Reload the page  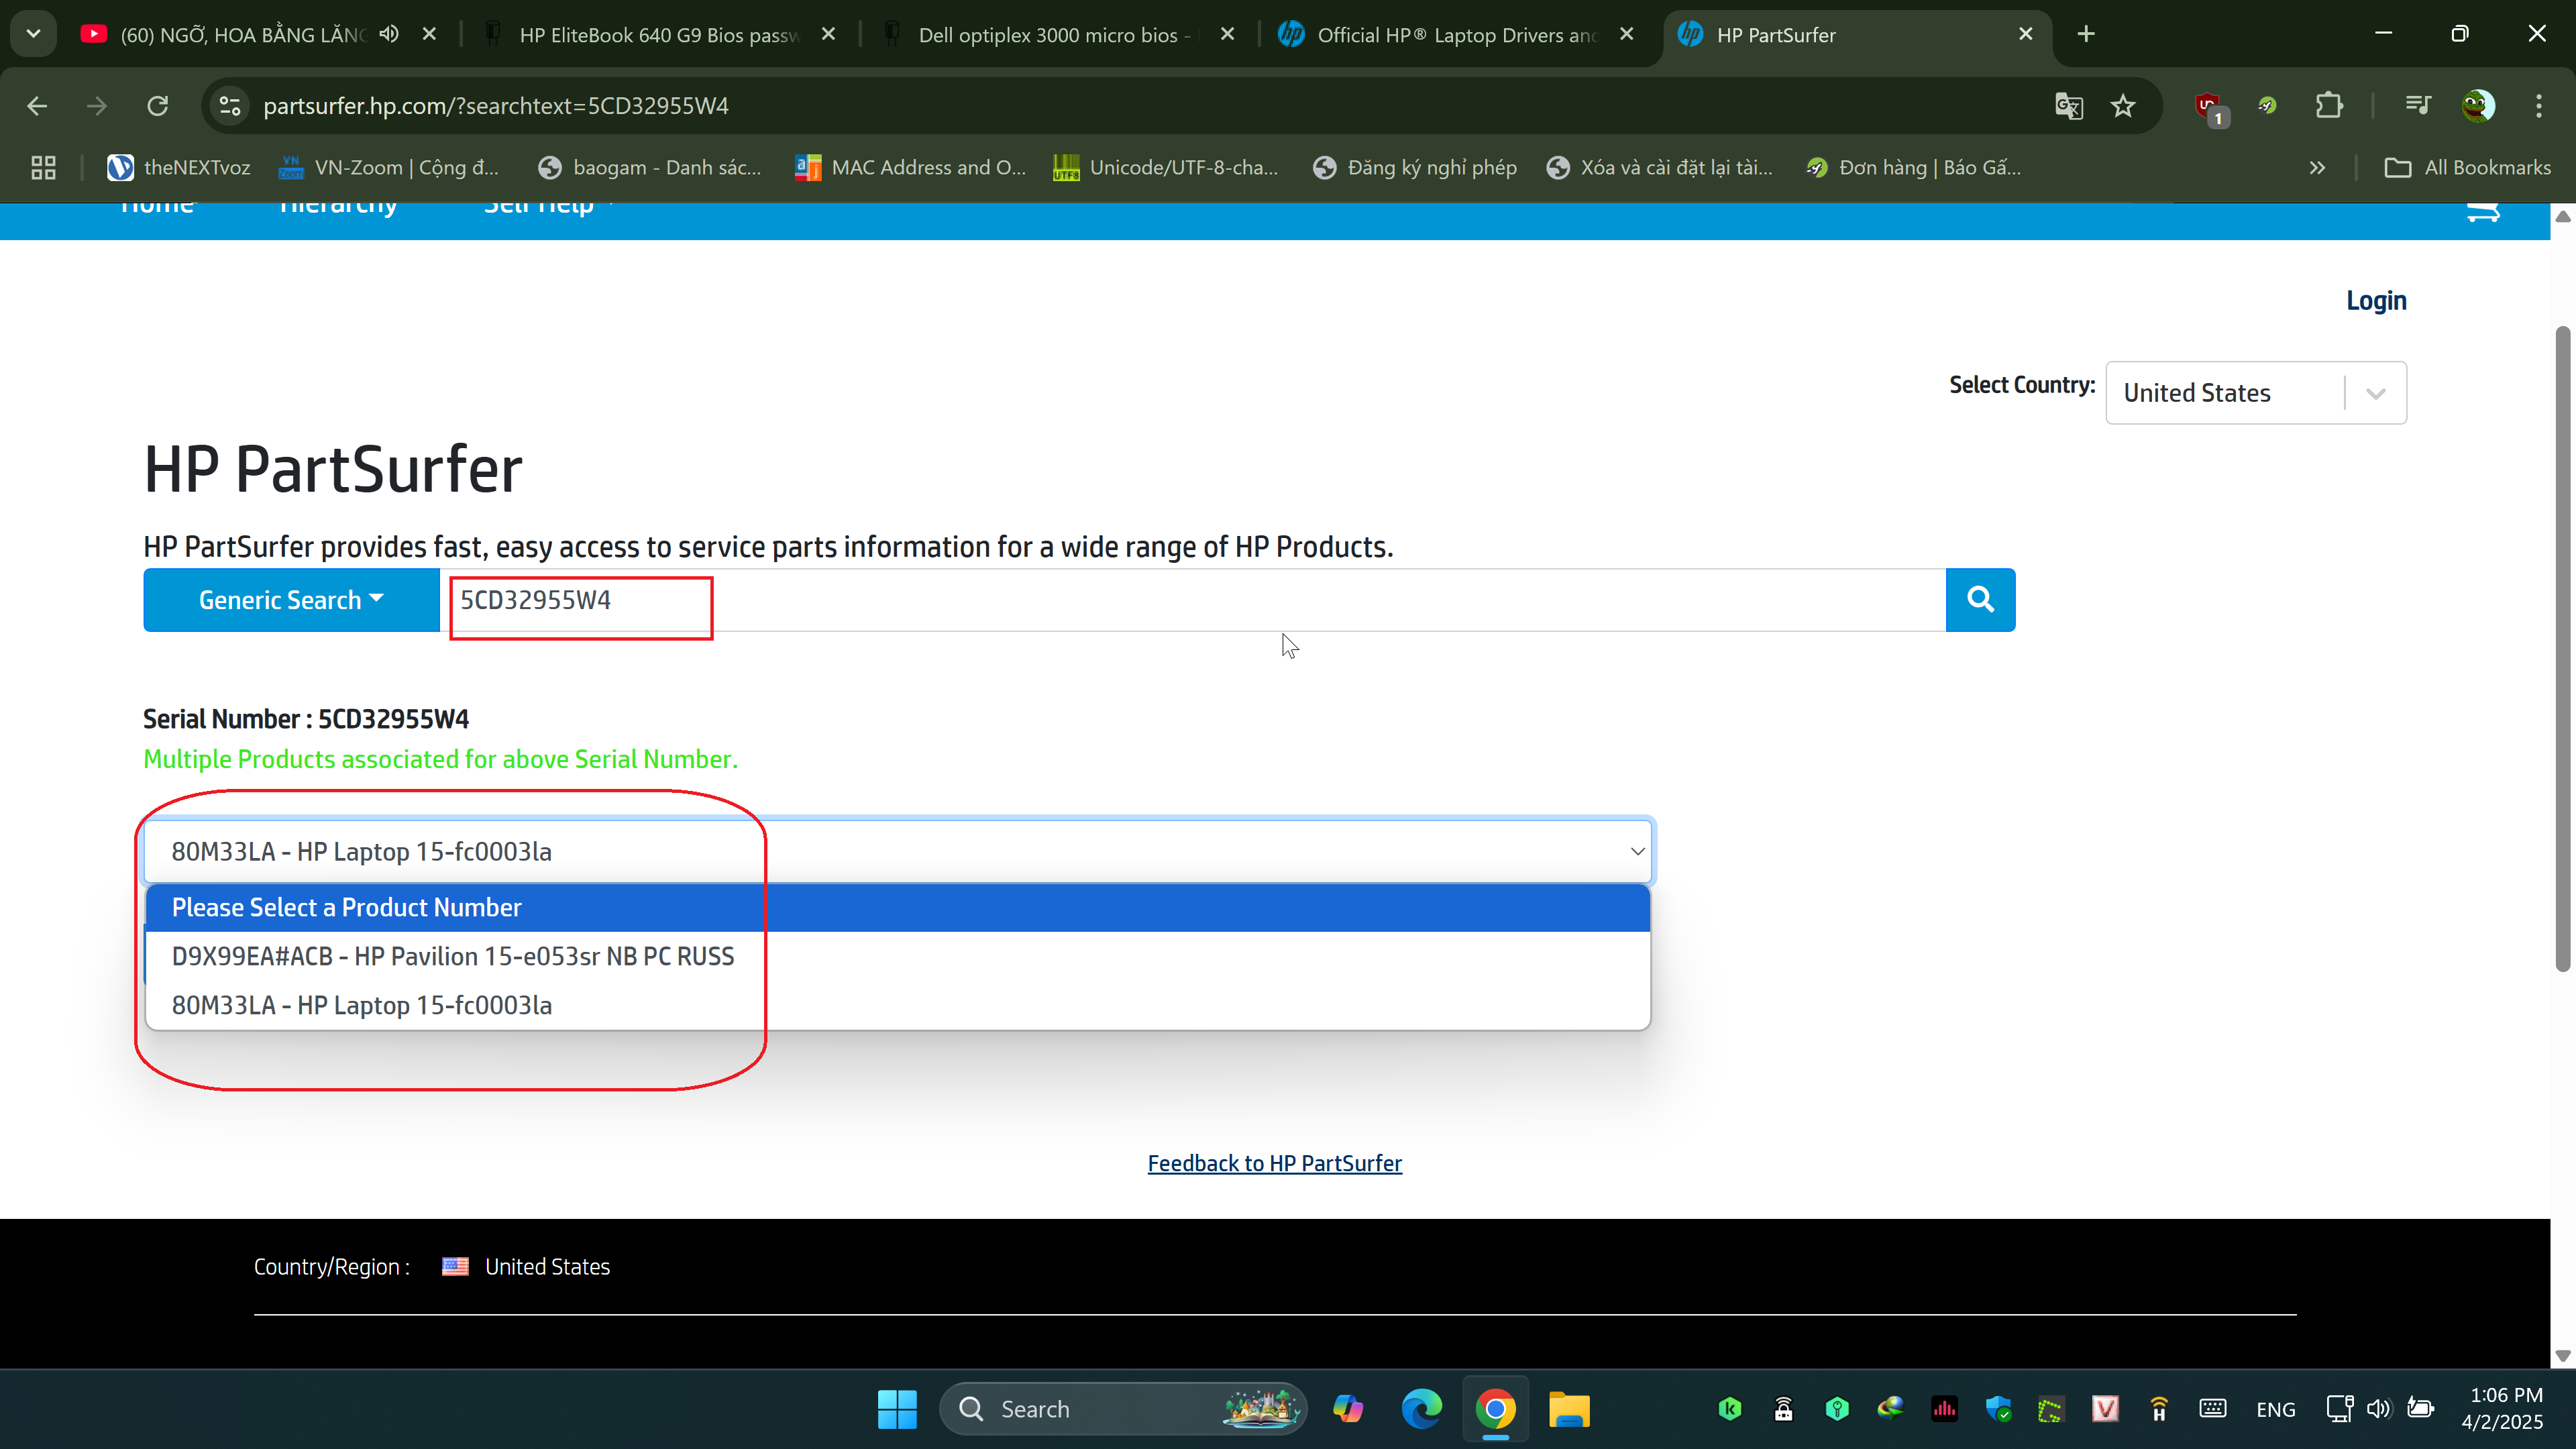(x=157, y=106)
